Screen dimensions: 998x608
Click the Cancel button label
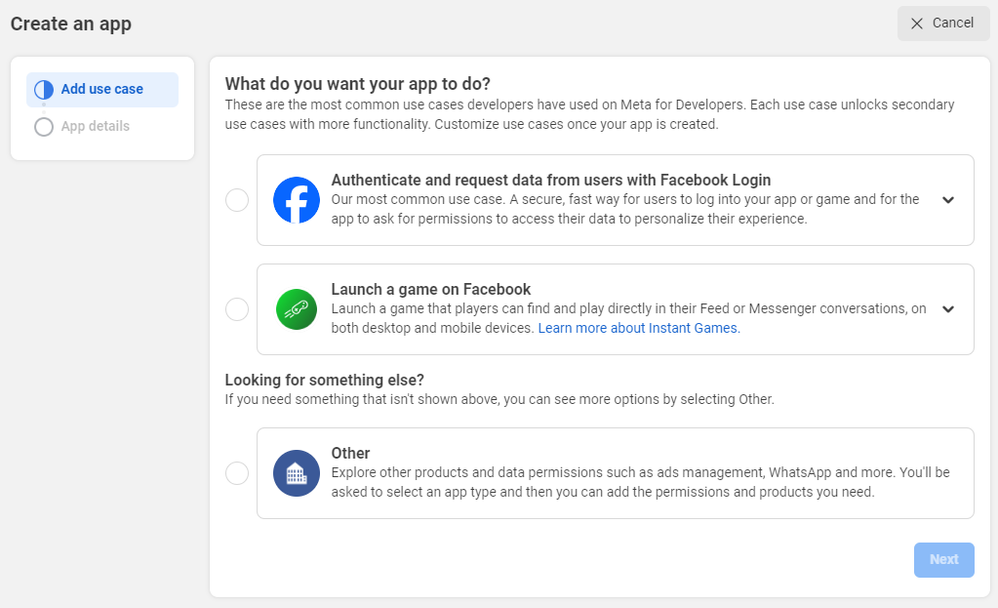point(953,23)
